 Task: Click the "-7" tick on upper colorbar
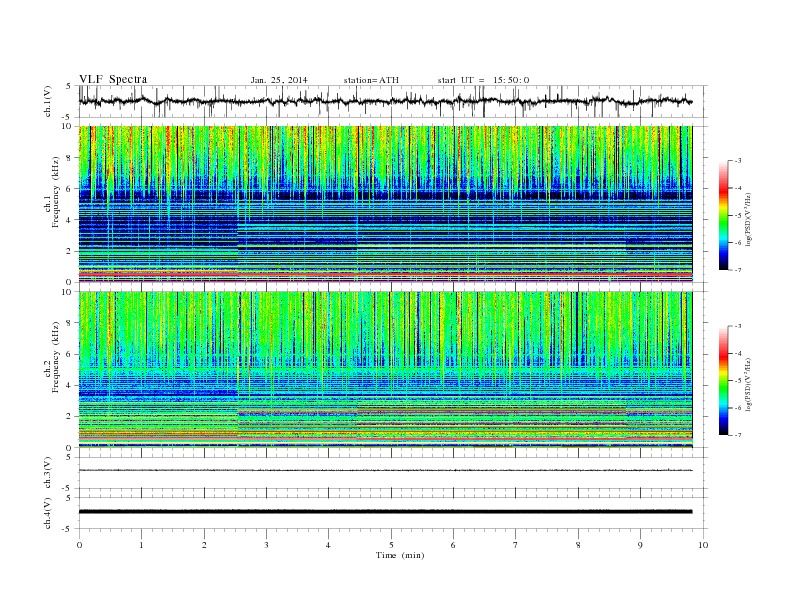(738, 270)
